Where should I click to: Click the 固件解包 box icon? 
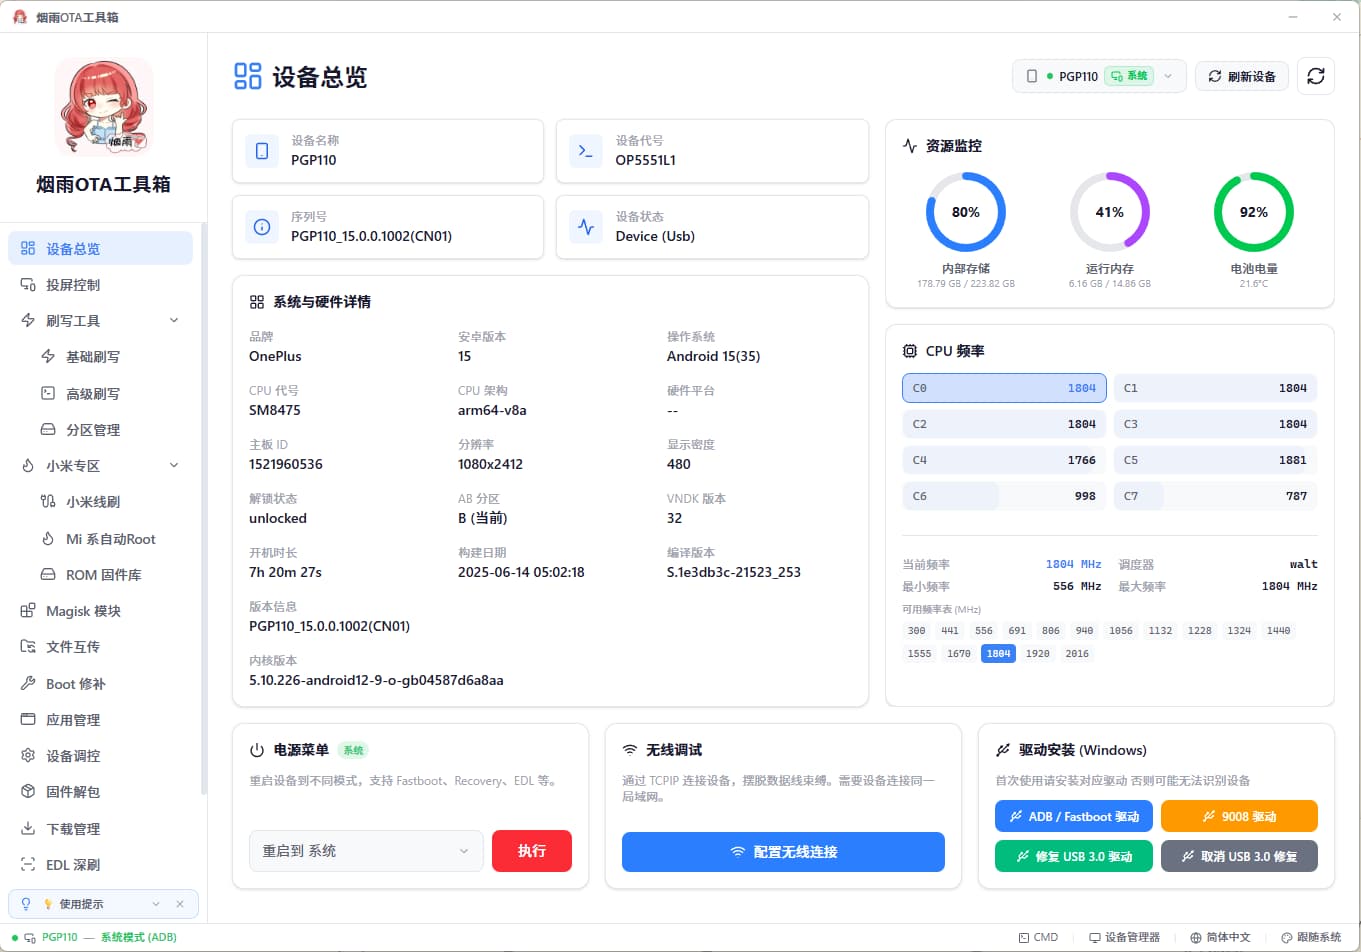[28, 792]
